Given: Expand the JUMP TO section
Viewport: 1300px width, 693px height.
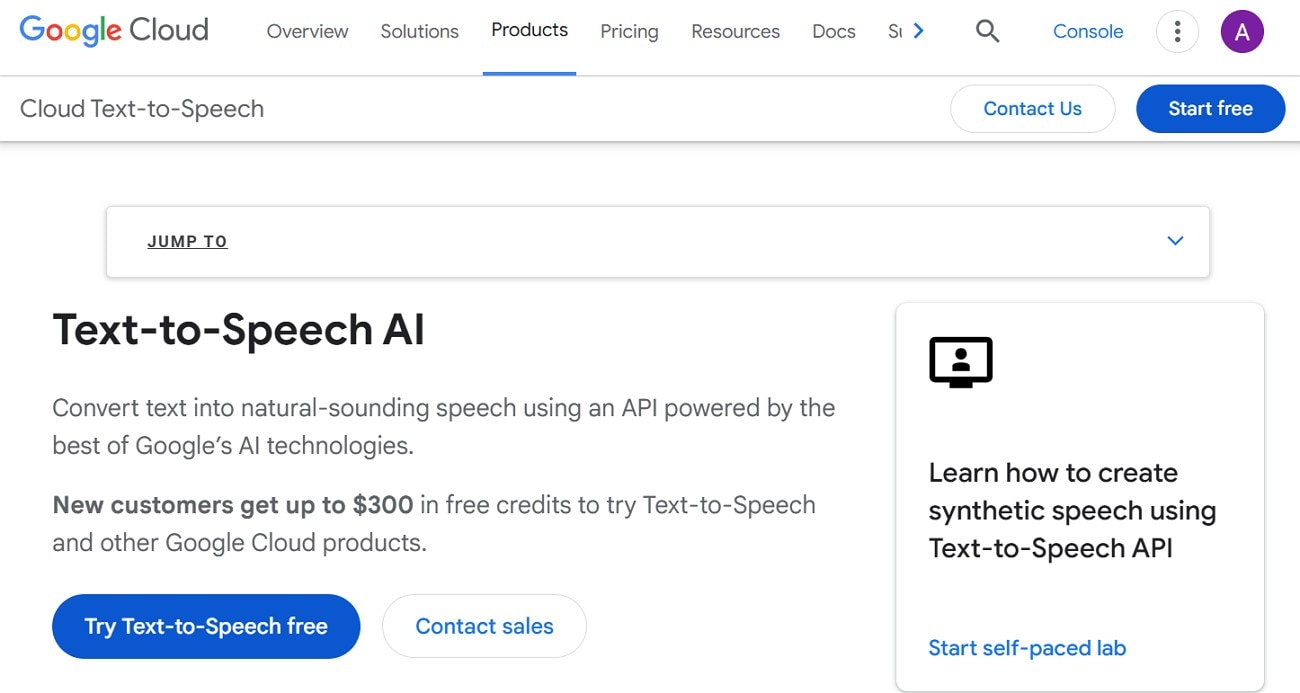Looking at the screenshot, I should [187, 241].
